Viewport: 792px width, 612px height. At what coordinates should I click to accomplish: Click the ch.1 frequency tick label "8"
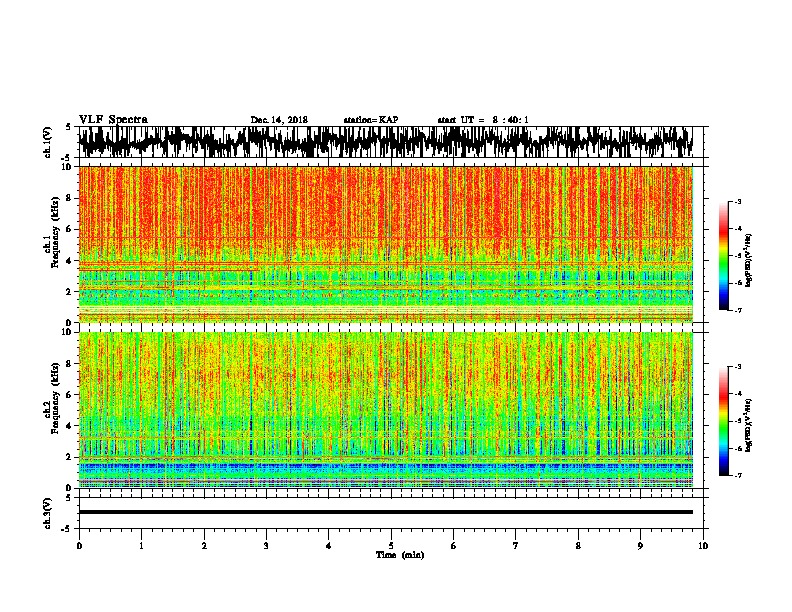(x=70, y=198)
